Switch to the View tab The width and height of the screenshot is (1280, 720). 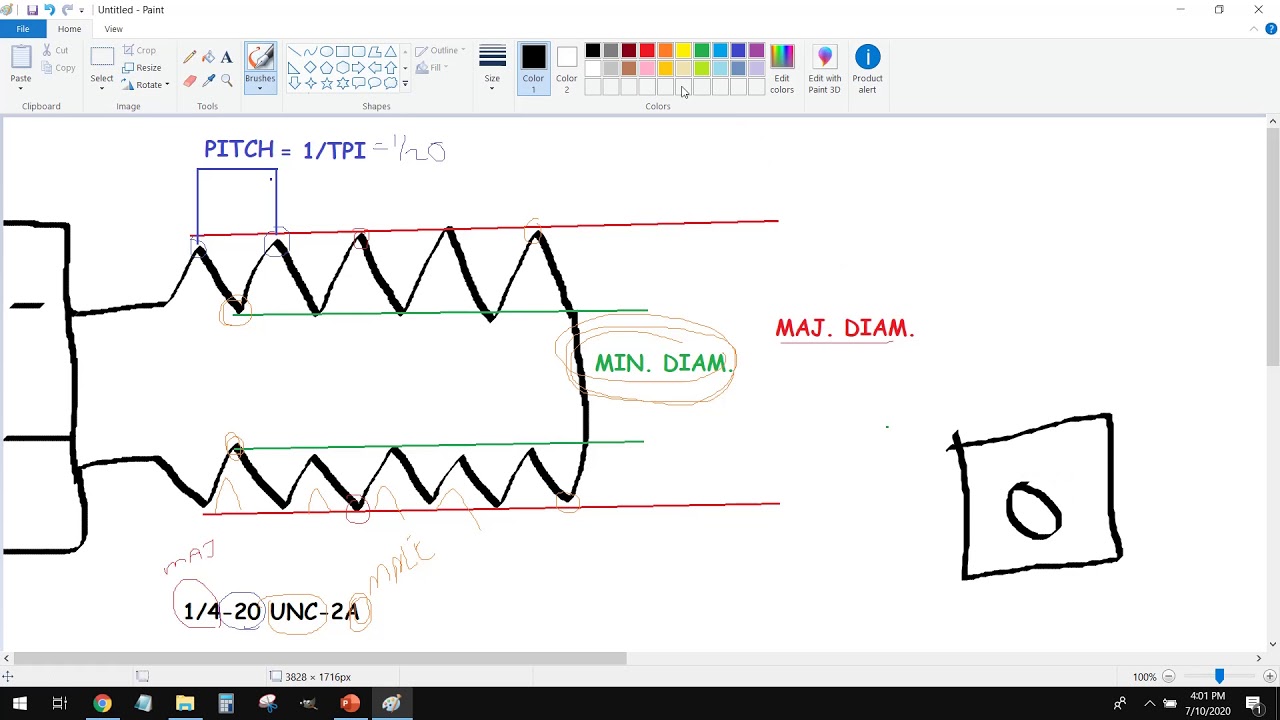113,29
